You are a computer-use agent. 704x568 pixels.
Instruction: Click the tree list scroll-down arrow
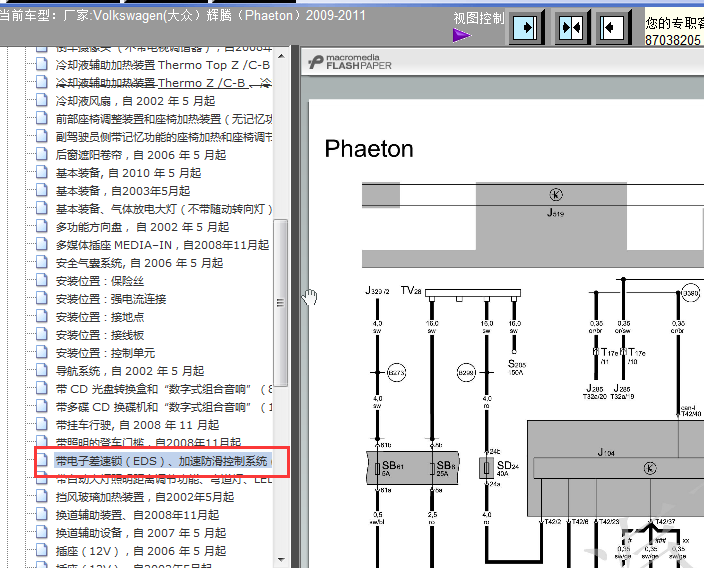click(281, 560)
